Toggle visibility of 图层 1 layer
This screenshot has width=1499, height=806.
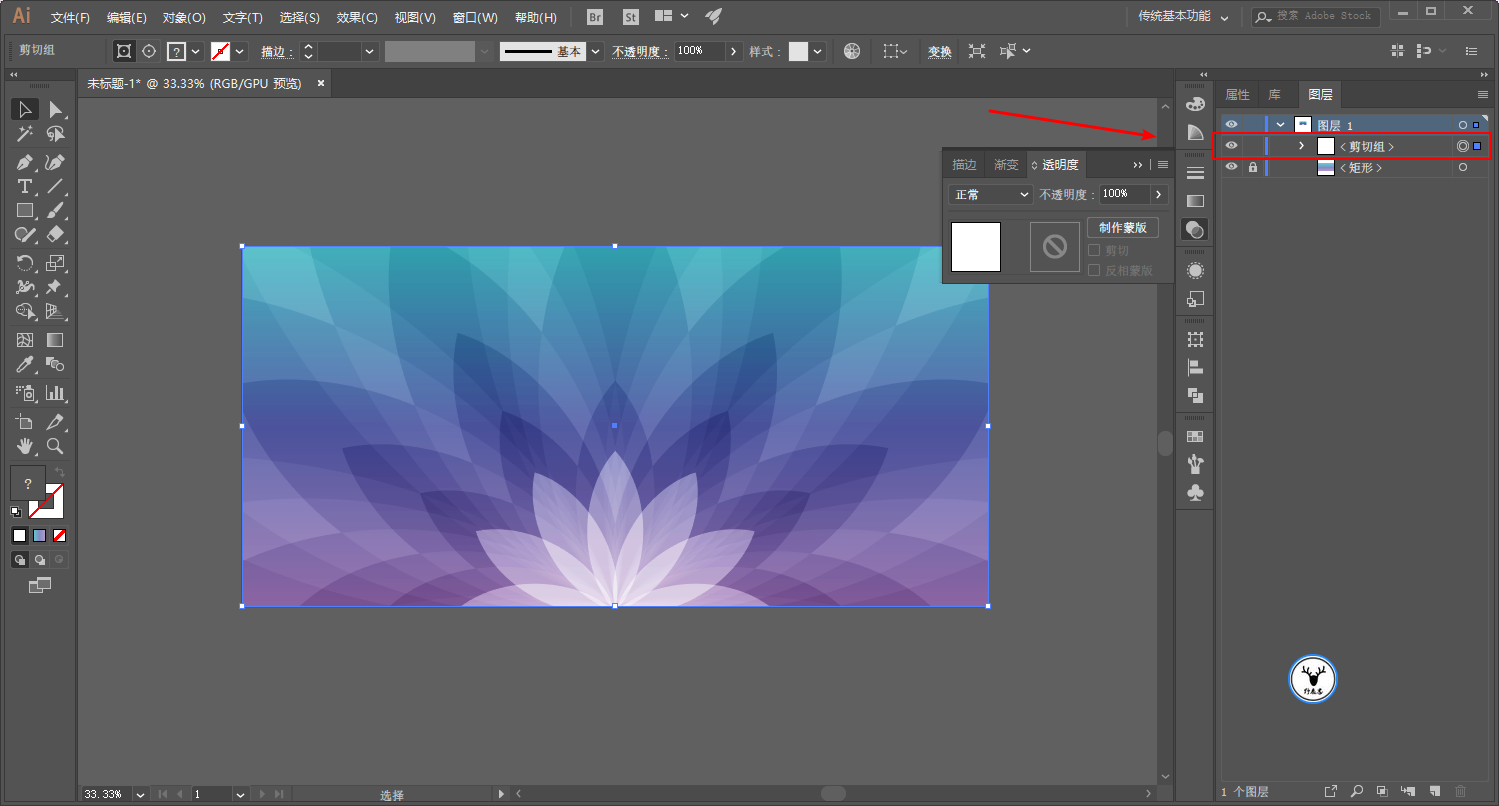click(x=1232, y=125)
